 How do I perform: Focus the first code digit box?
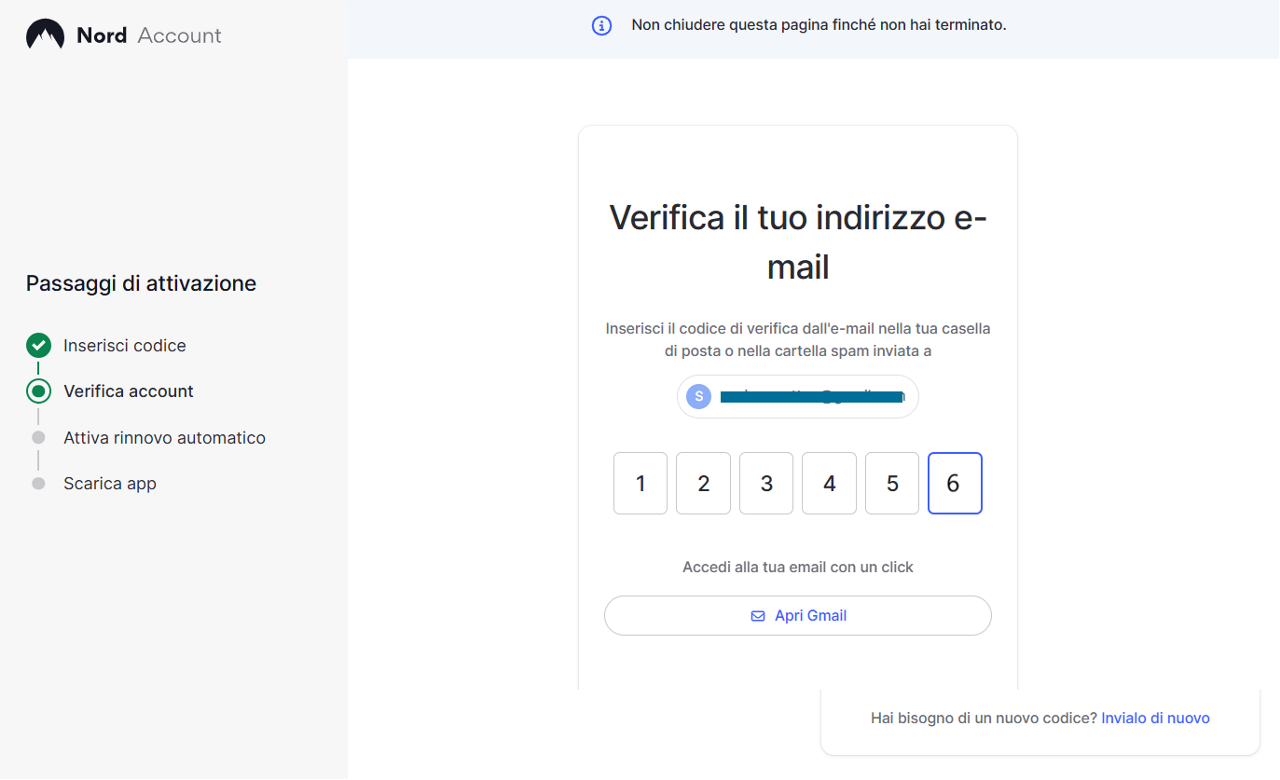point(640,484)
